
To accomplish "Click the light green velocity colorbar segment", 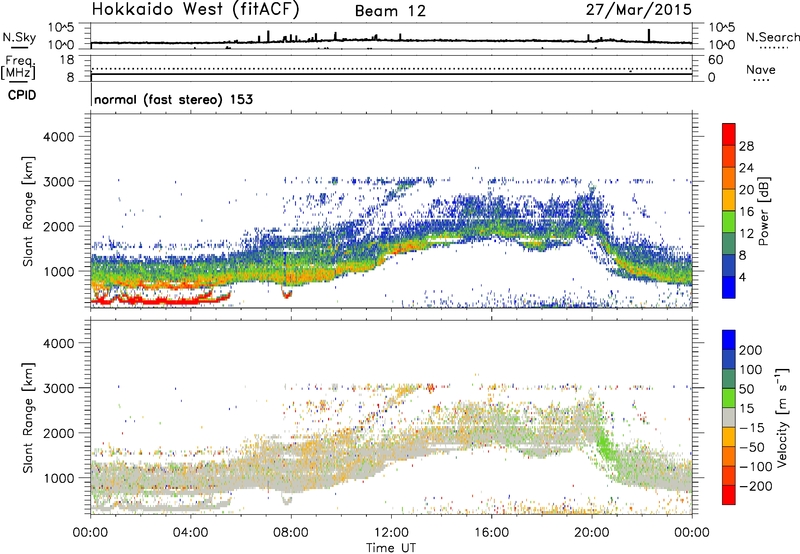I will [729, 398].
